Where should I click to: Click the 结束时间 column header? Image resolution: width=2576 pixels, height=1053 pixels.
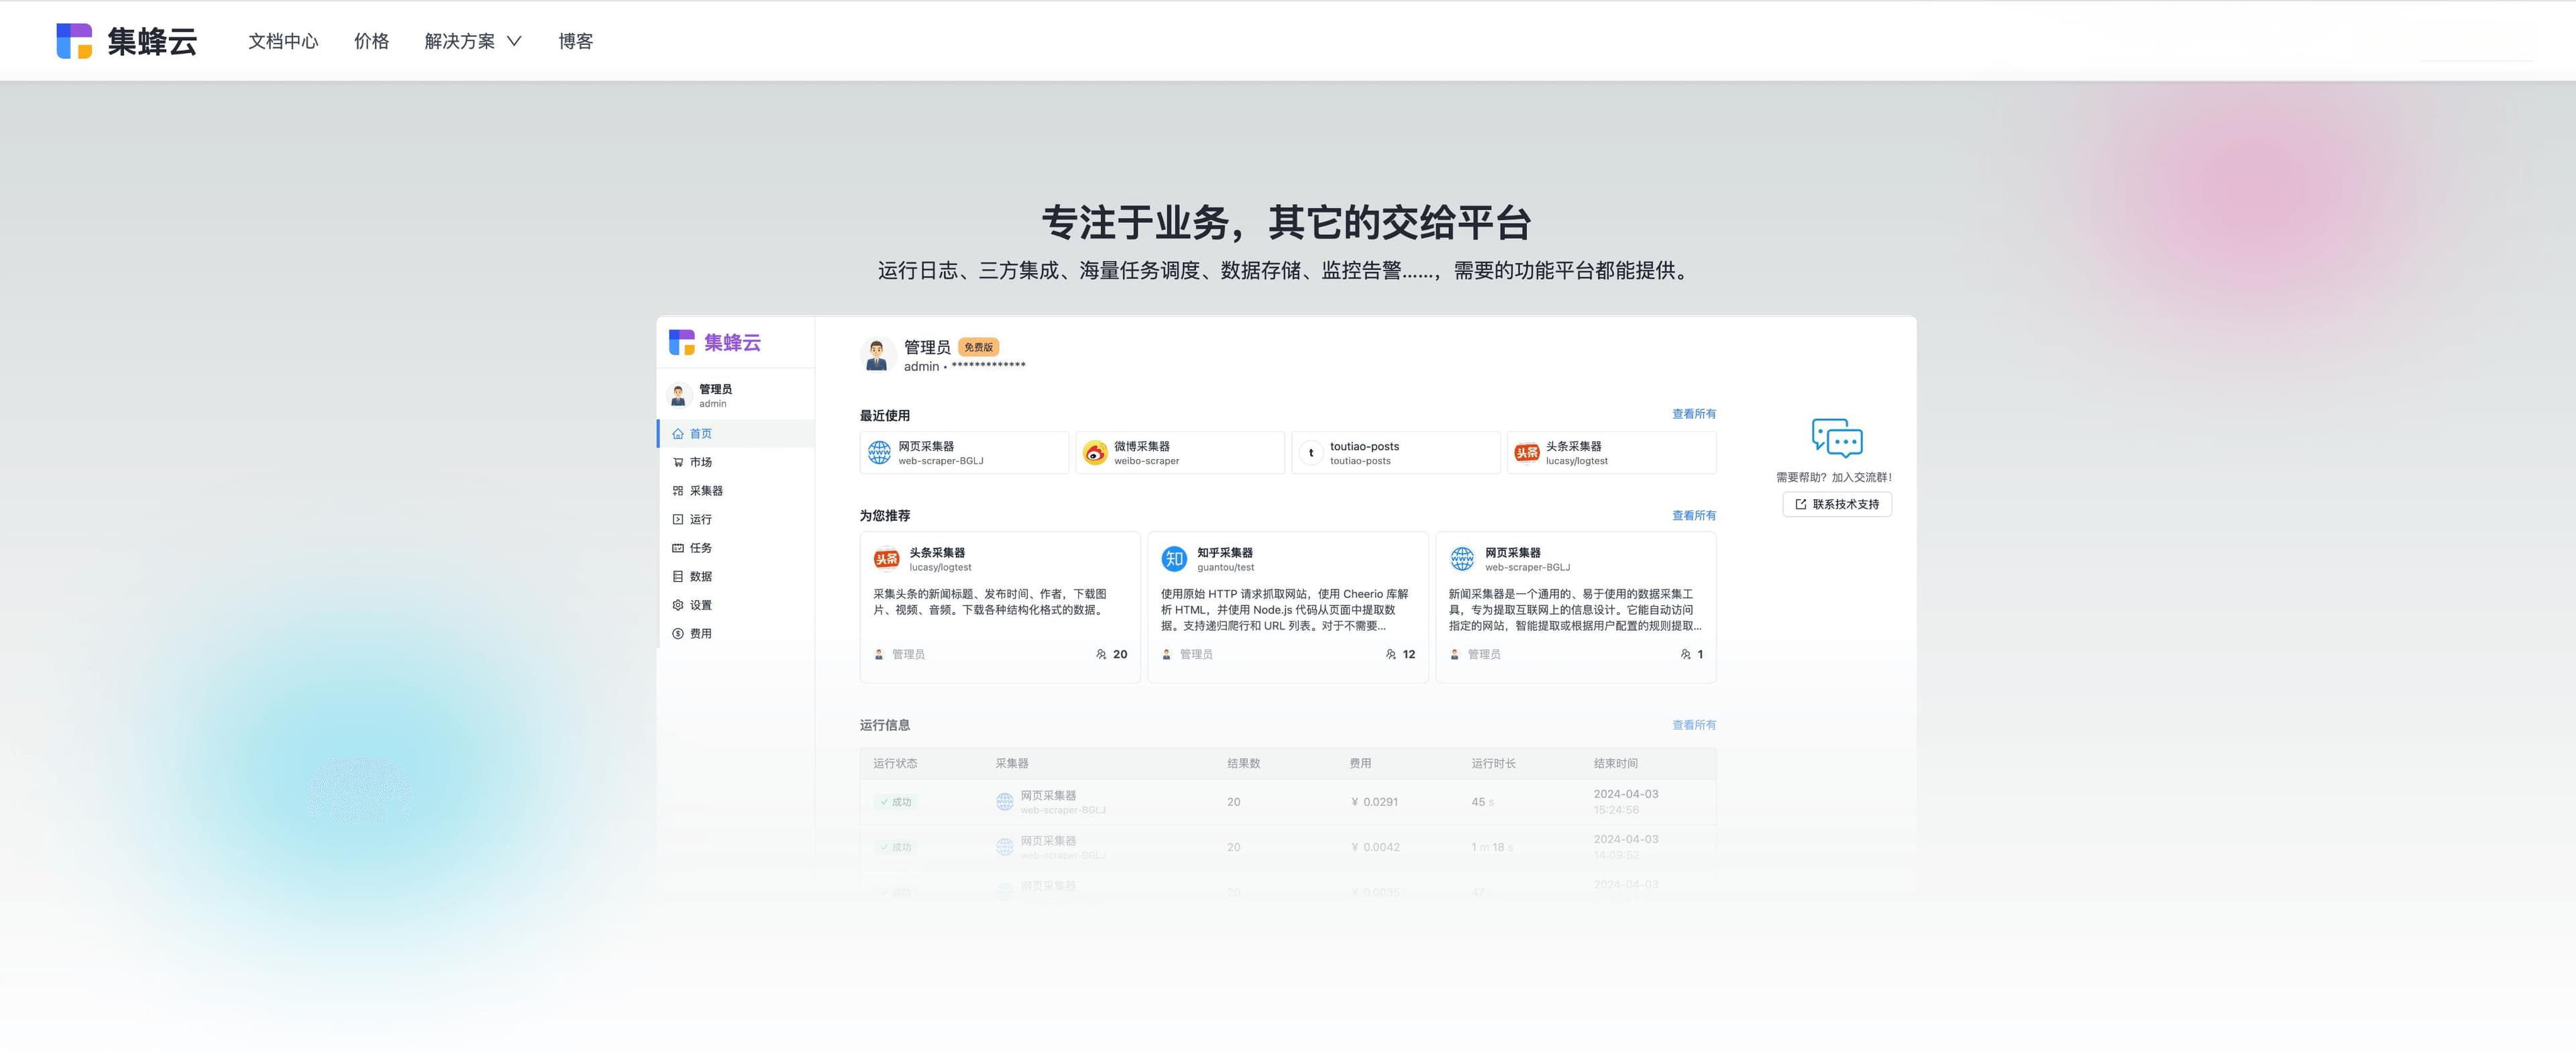1616,763
